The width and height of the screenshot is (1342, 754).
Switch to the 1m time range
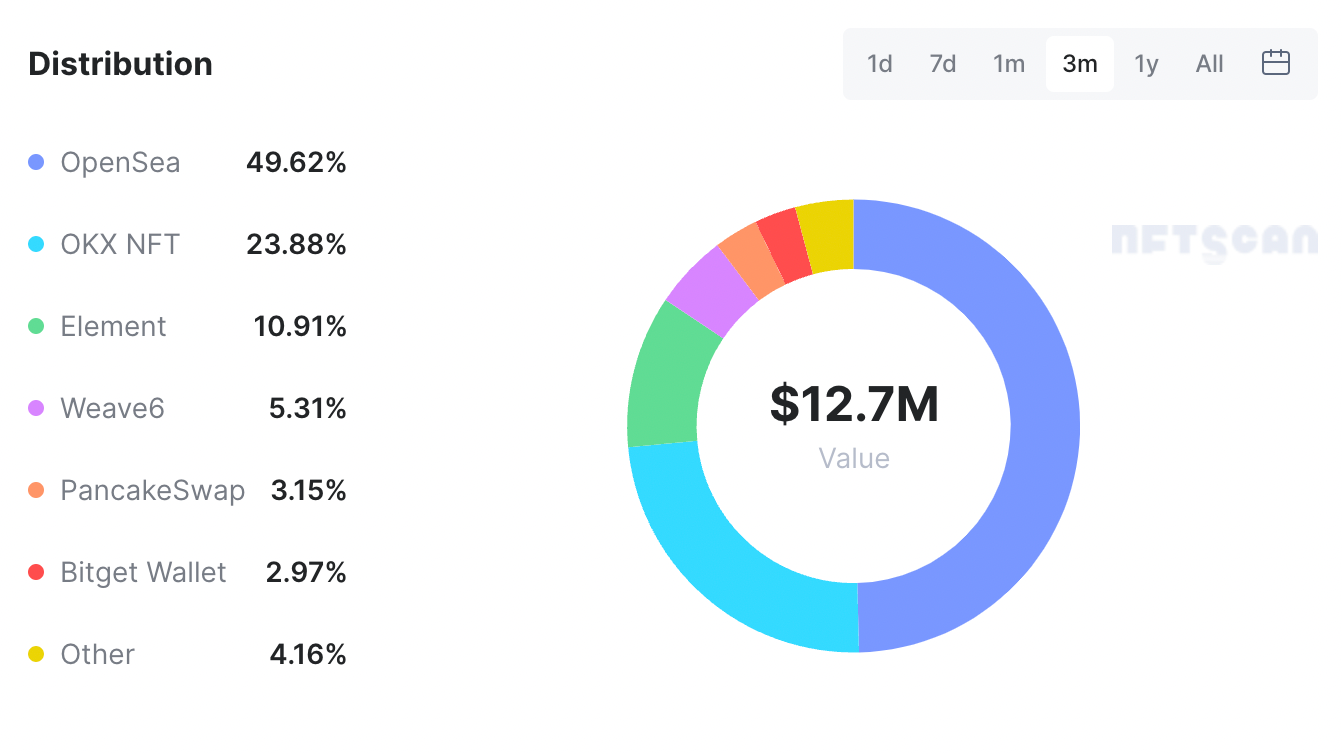pos(1009,64)
